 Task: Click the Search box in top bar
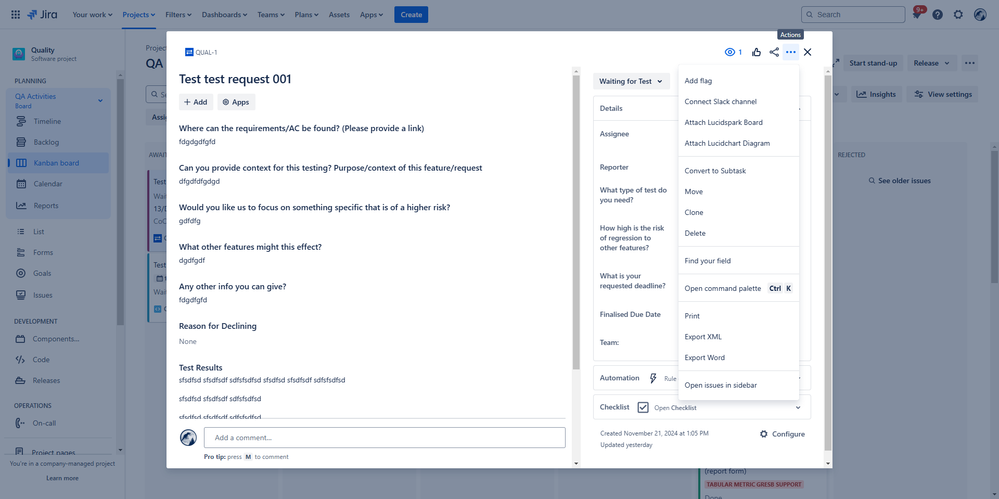854,14
